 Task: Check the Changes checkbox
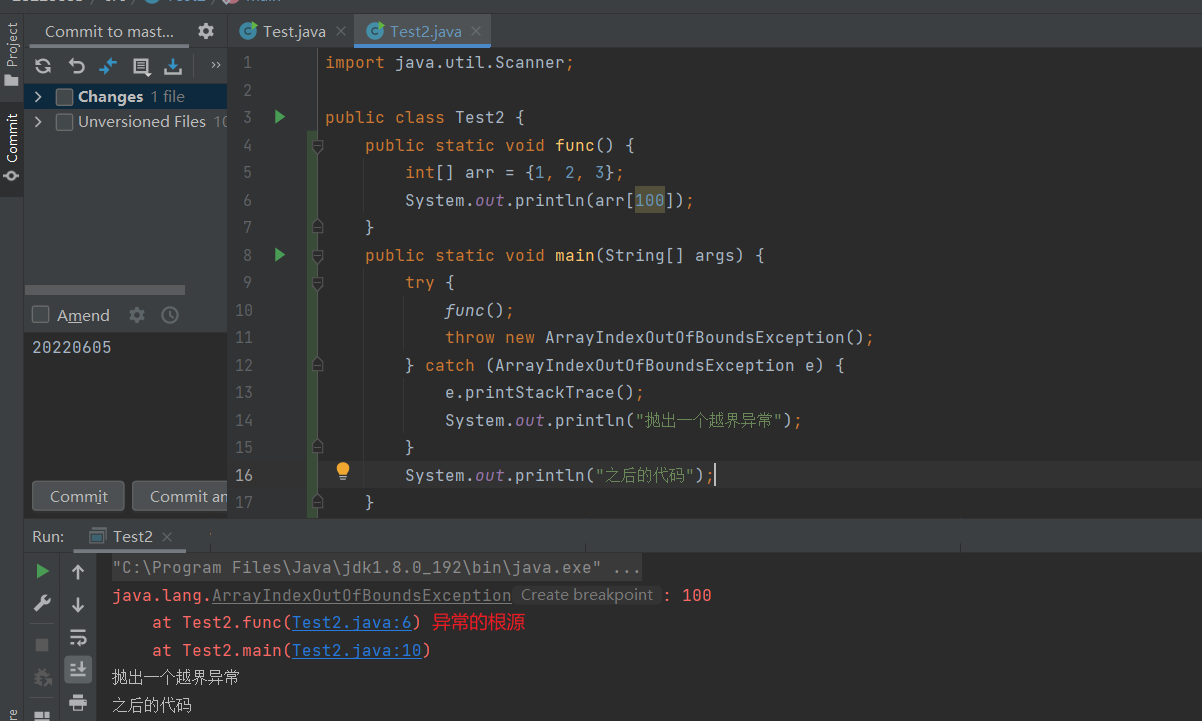[x=64, y=97]
